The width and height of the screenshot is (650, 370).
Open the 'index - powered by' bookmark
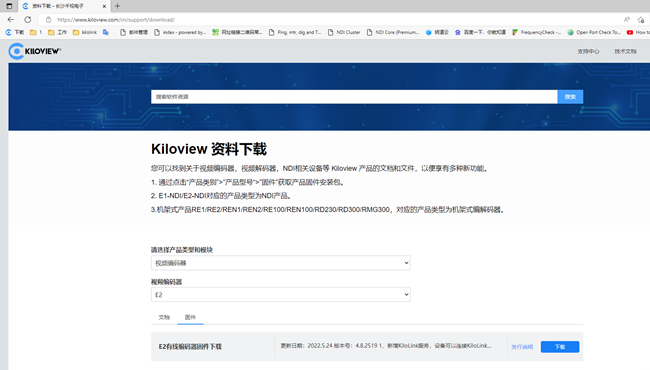pos(180,32)
